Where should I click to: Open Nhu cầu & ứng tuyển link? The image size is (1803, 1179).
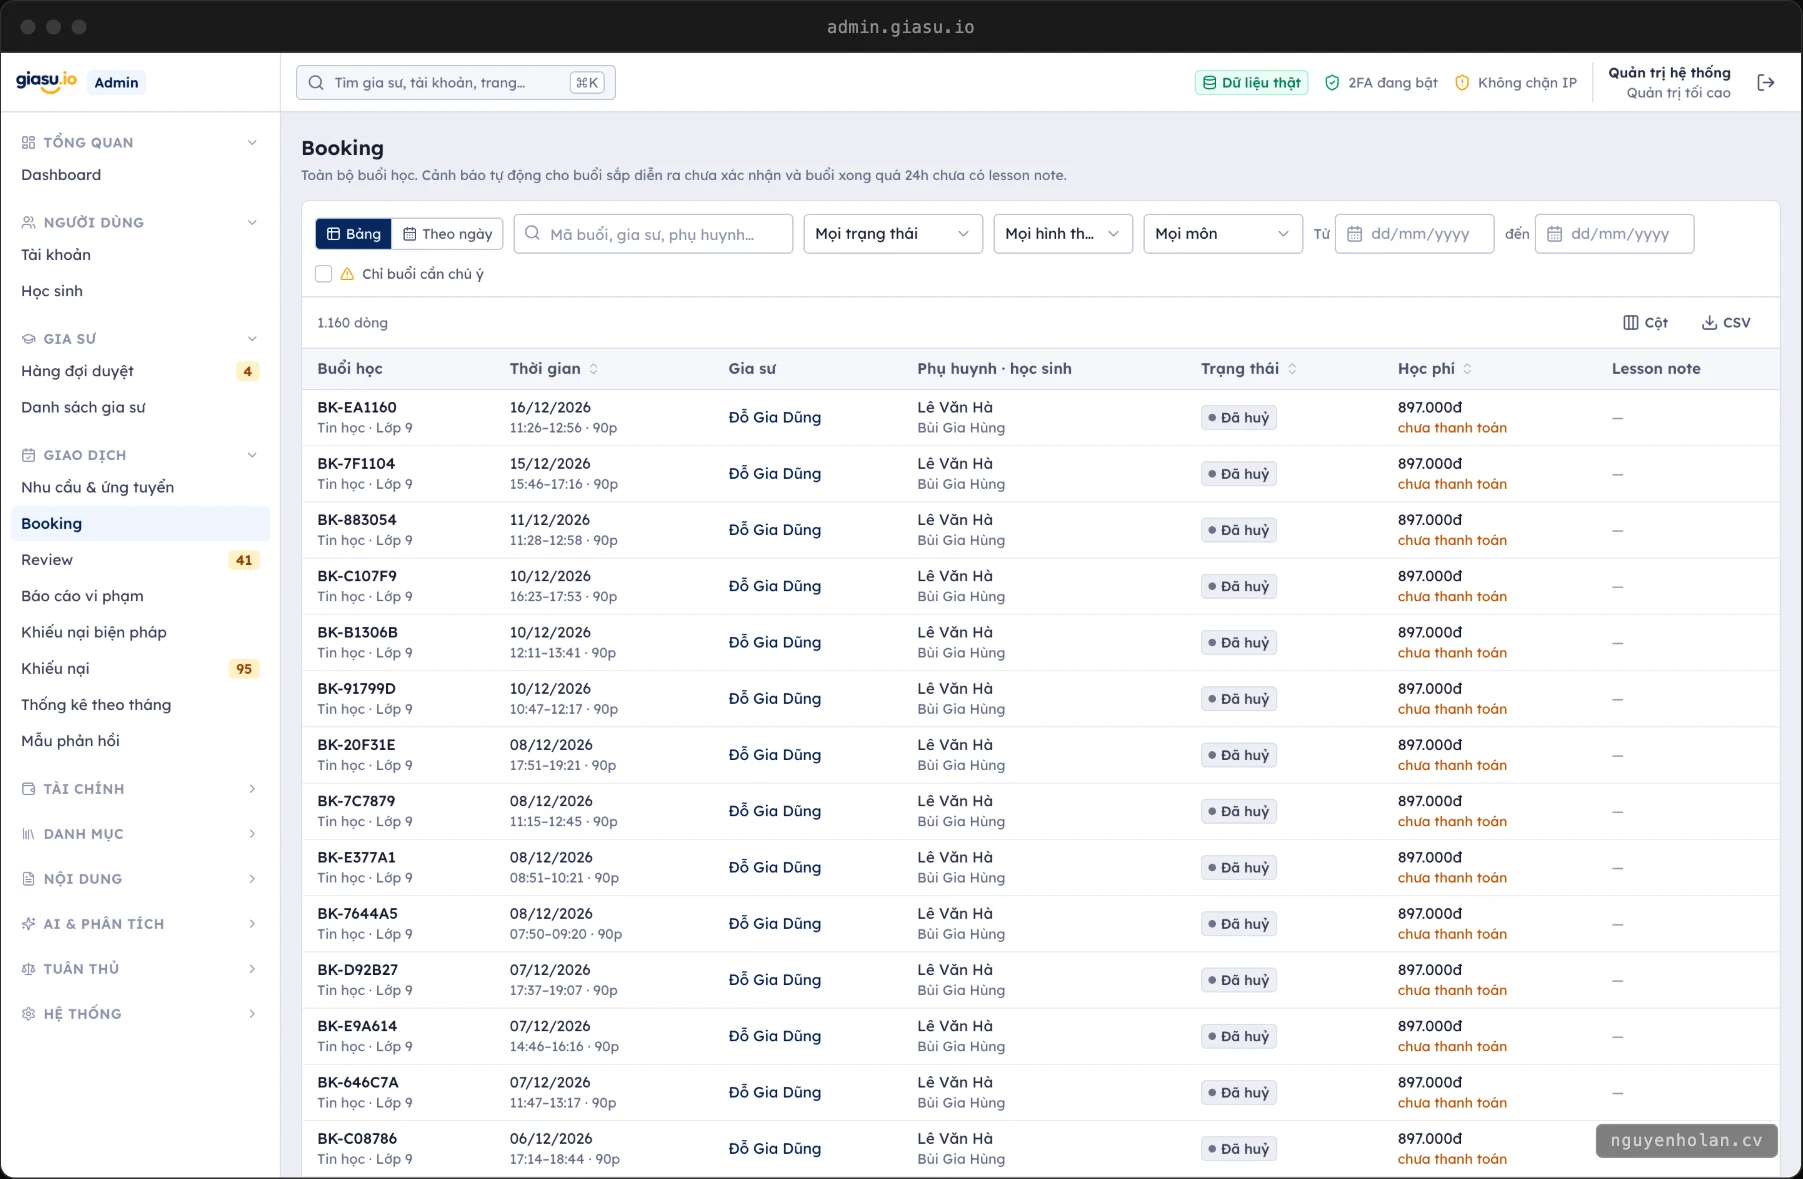click(x=140, y=488)
